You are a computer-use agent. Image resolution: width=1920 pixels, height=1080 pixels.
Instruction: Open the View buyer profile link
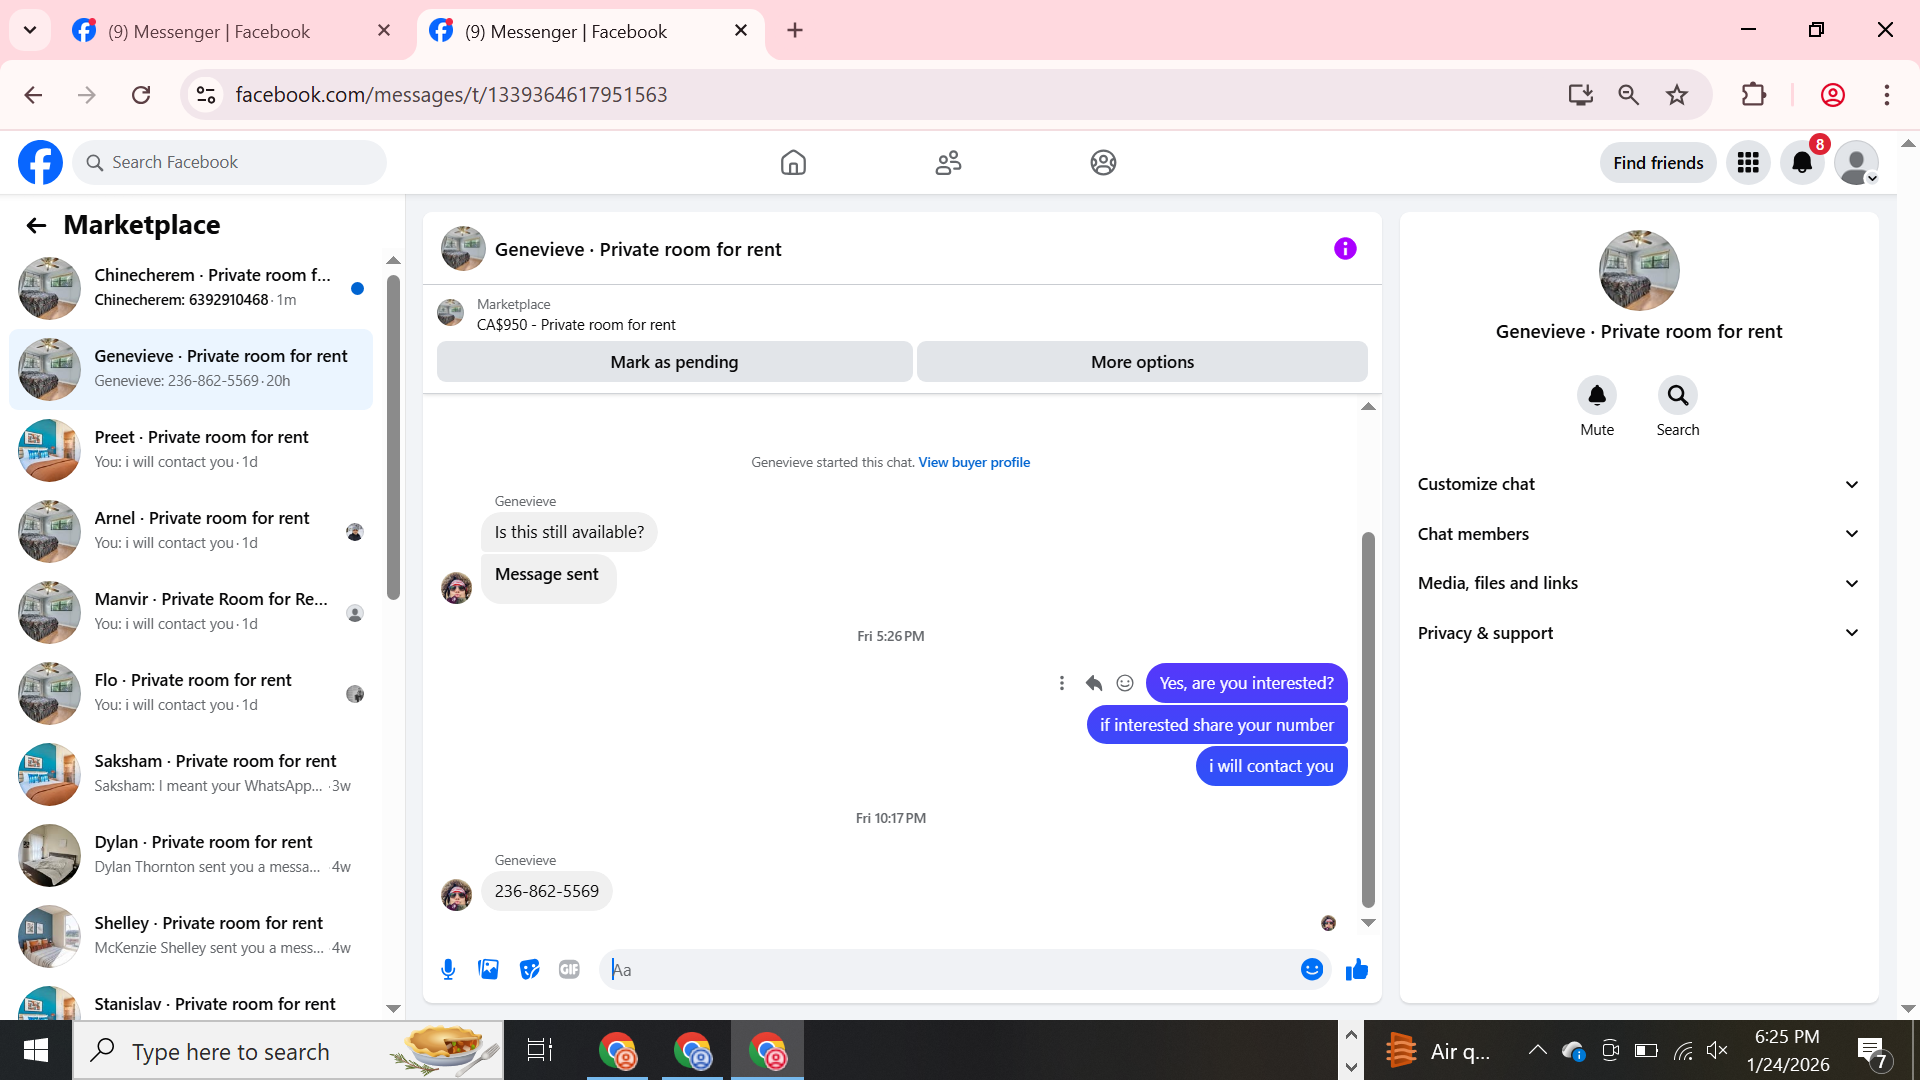[x=974, y=462]
